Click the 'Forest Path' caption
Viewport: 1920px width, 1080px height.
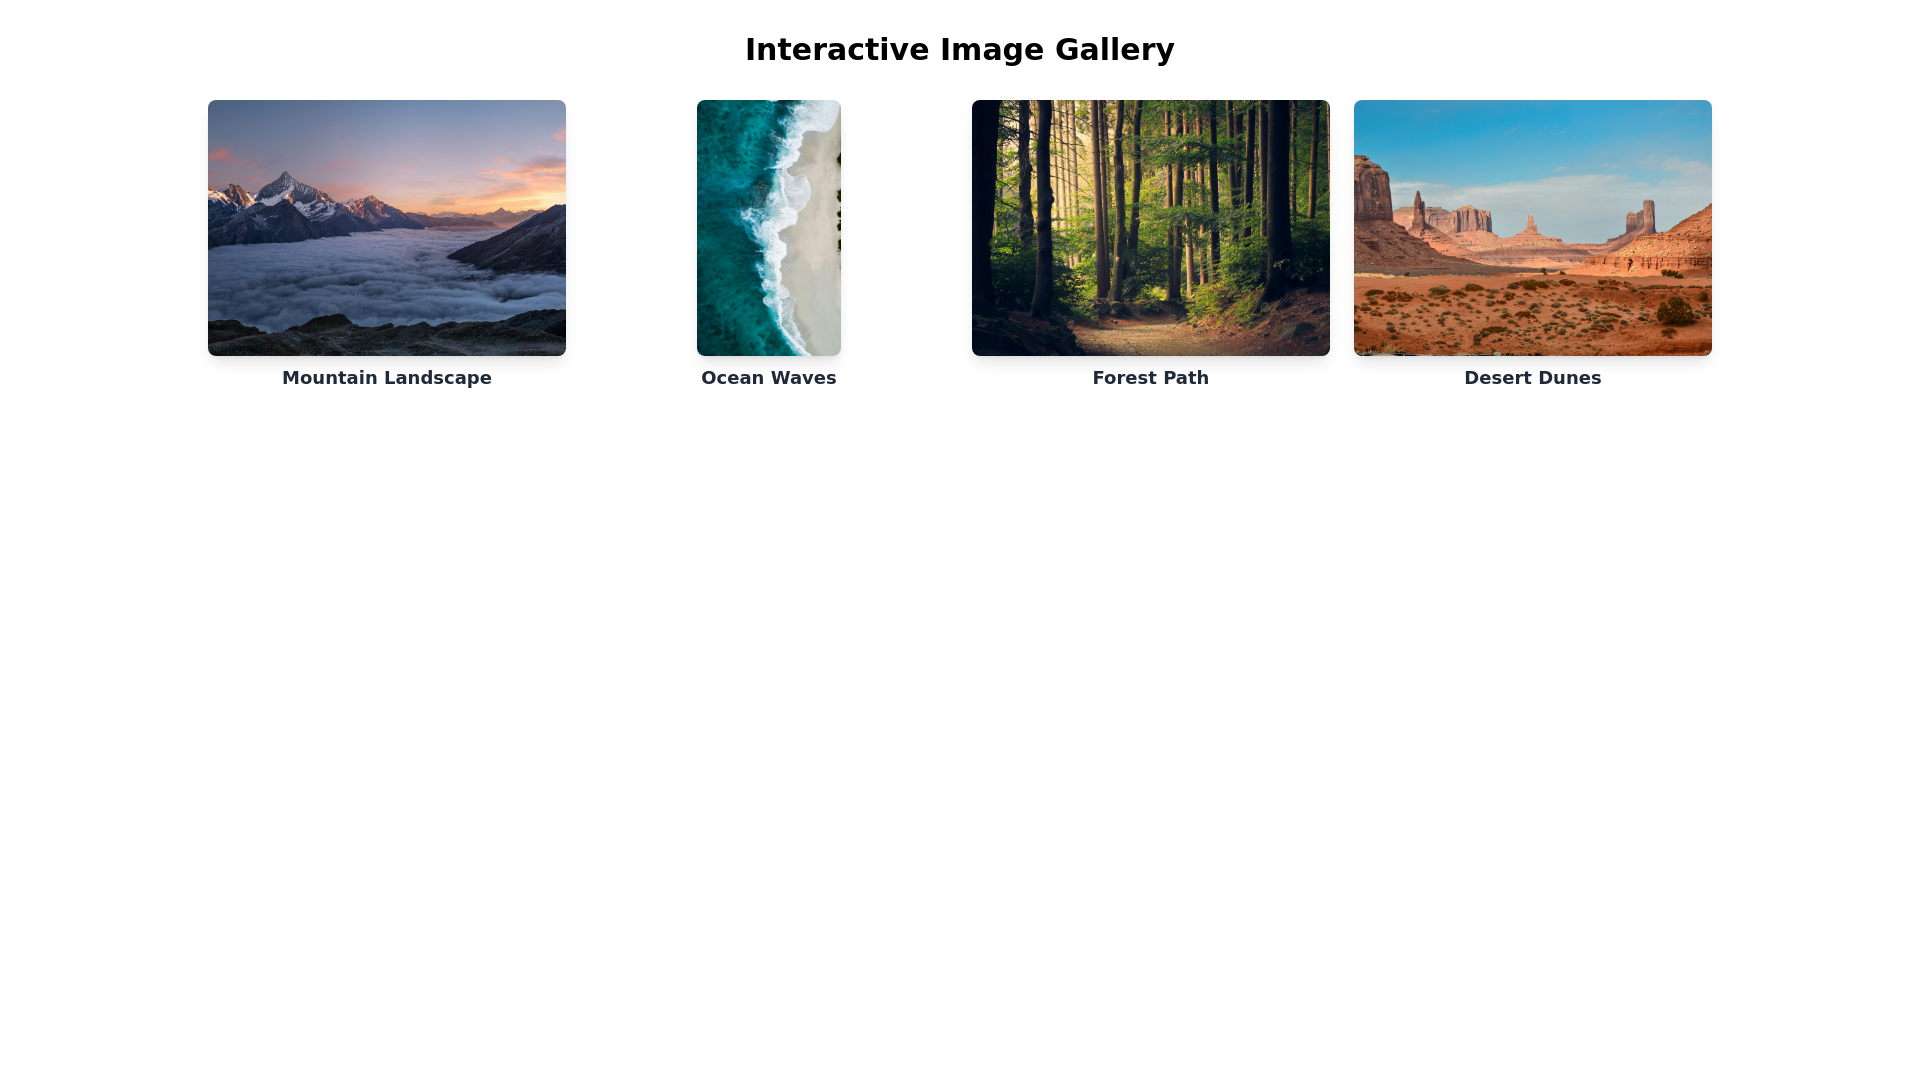(1151, 378)
